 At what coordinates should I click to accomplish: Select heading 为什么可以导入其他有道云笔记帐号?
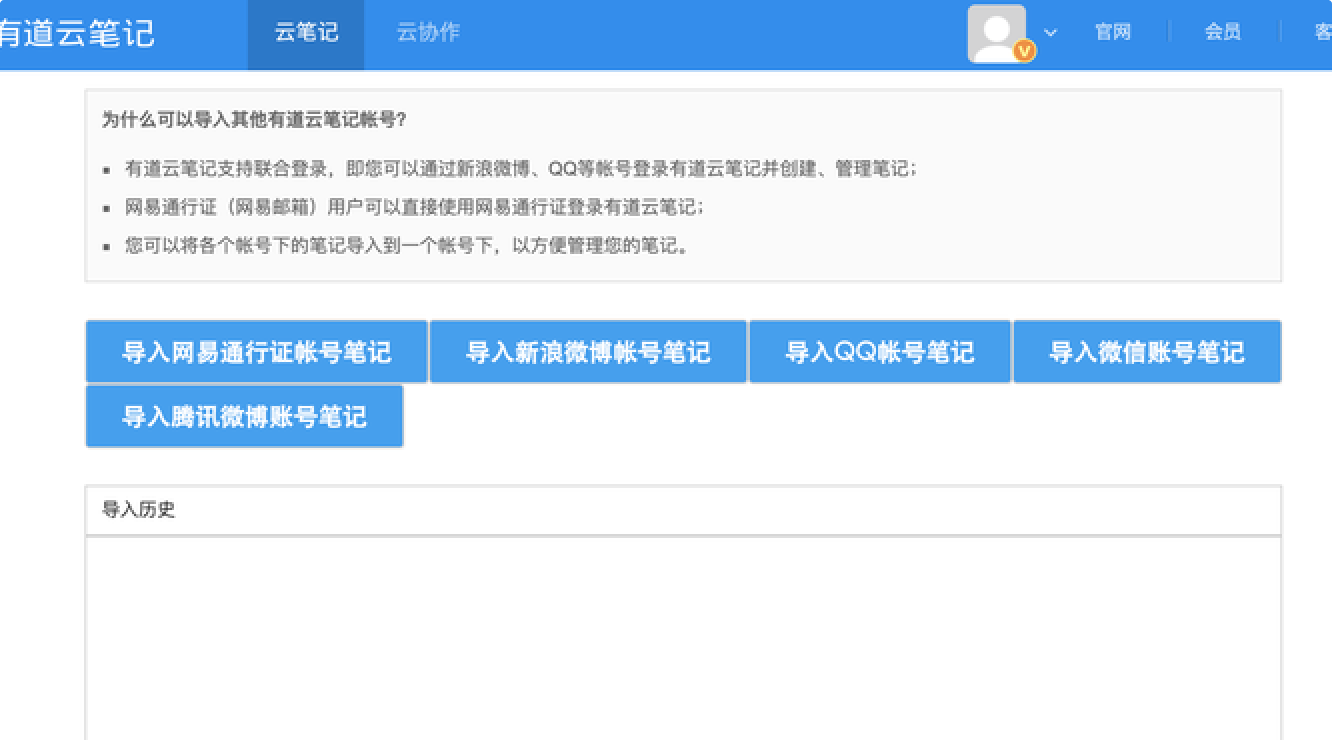pos(254,120)
